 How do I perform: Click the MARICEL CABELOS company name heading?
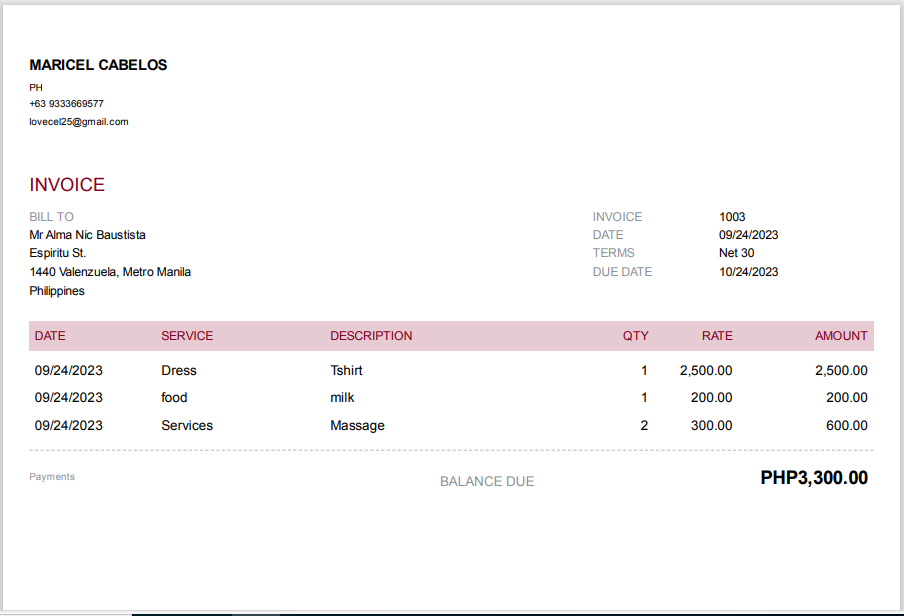click(x=98, y=65)
